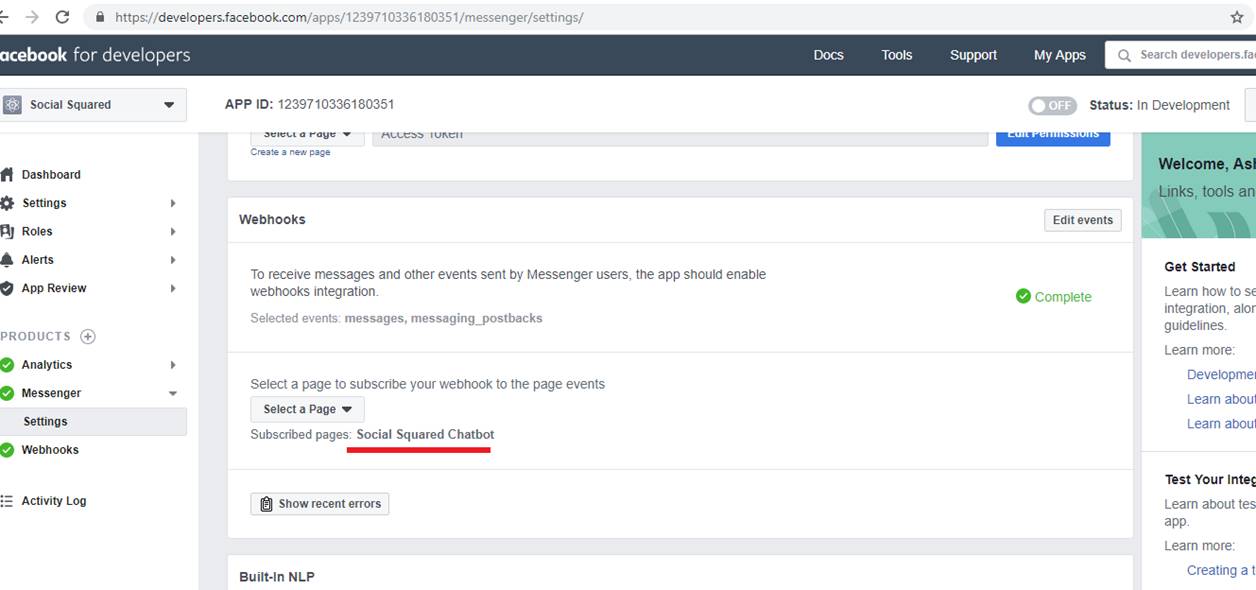The width and height of the screenshot is (1256, 590).
Task: Click the plus icon beside PRODUCTS
Action: [88, 336]
